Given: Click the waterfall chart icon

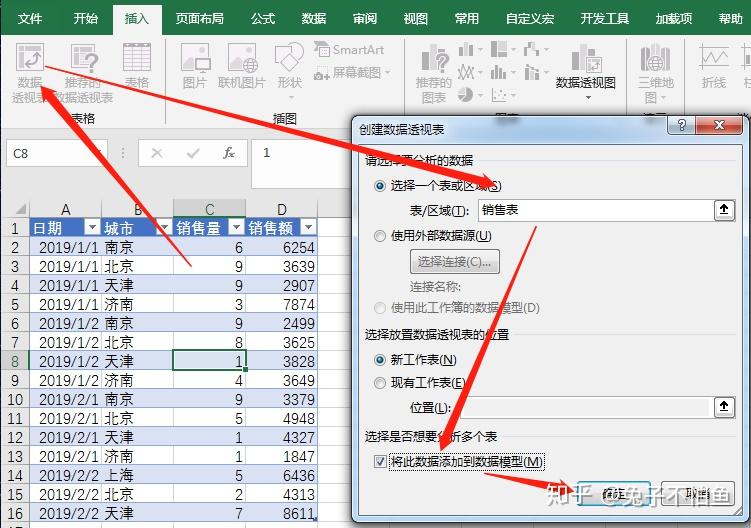Looking at the screenshot, I should 531,49.
